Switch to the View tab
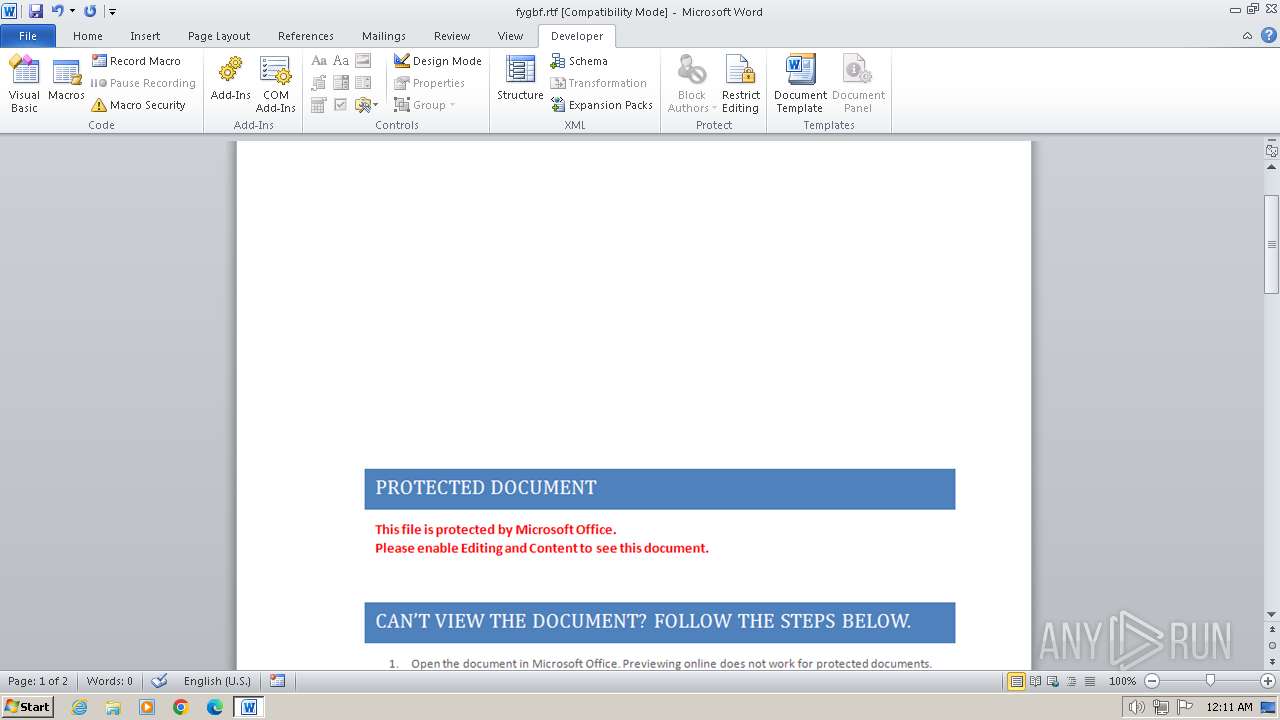This screenshot has width=1280, height=720. [510, 36]
